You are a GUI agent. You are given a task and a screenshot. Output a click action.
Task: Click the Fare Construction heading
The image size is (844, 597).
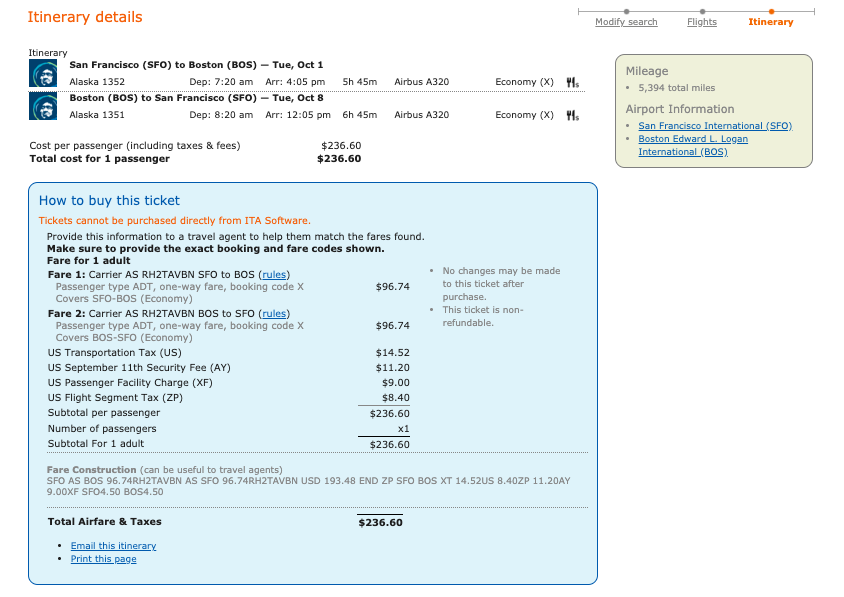pyautogui.click(x=92, y=470)
